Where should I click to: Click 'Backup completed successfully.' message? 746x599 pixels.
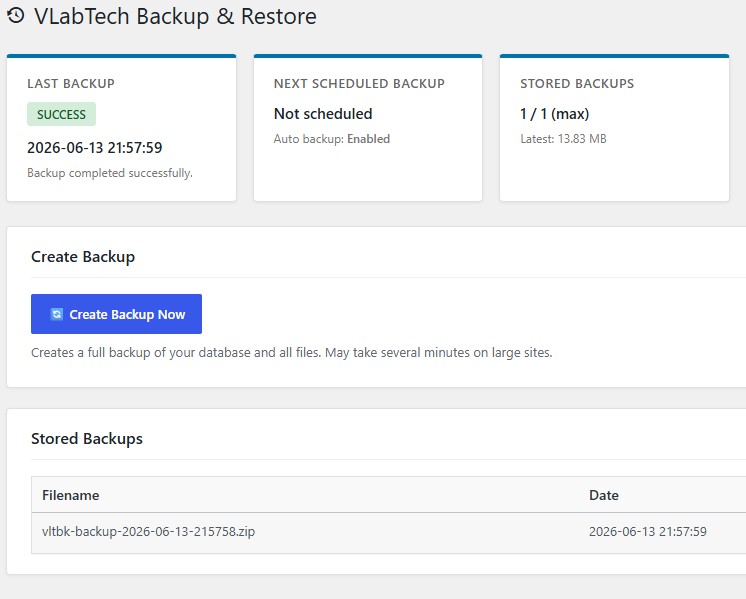pos(110,173)
